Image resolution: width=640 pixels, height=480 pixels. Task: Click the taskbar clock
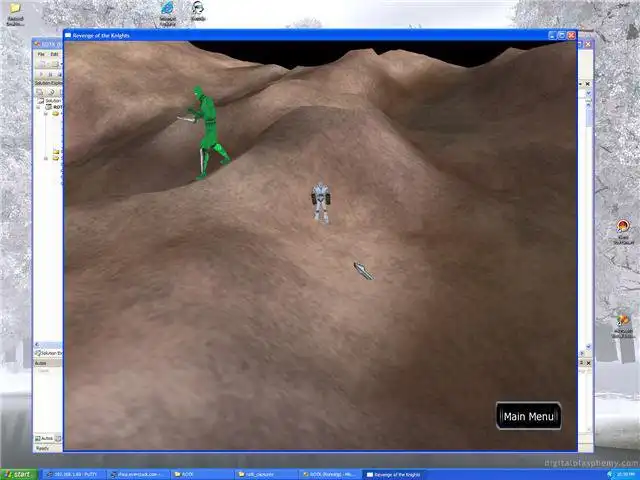(626, 474)
